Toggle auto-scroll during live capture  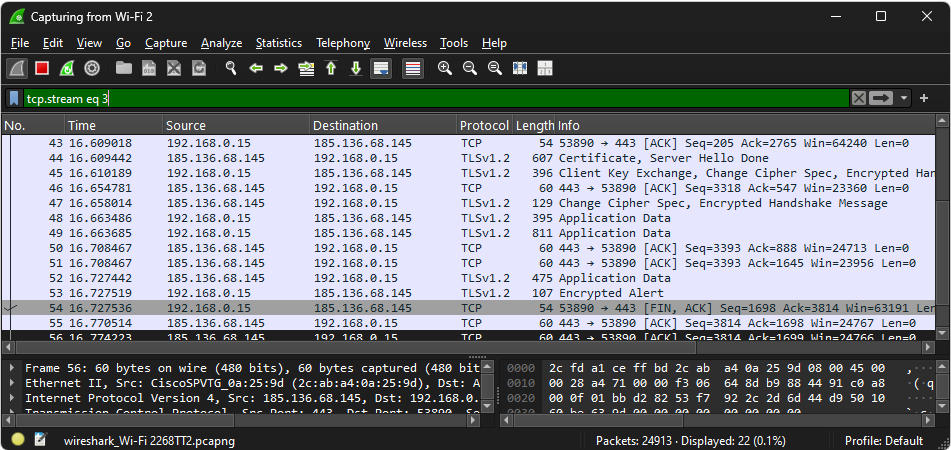click(x=380, y=69)
